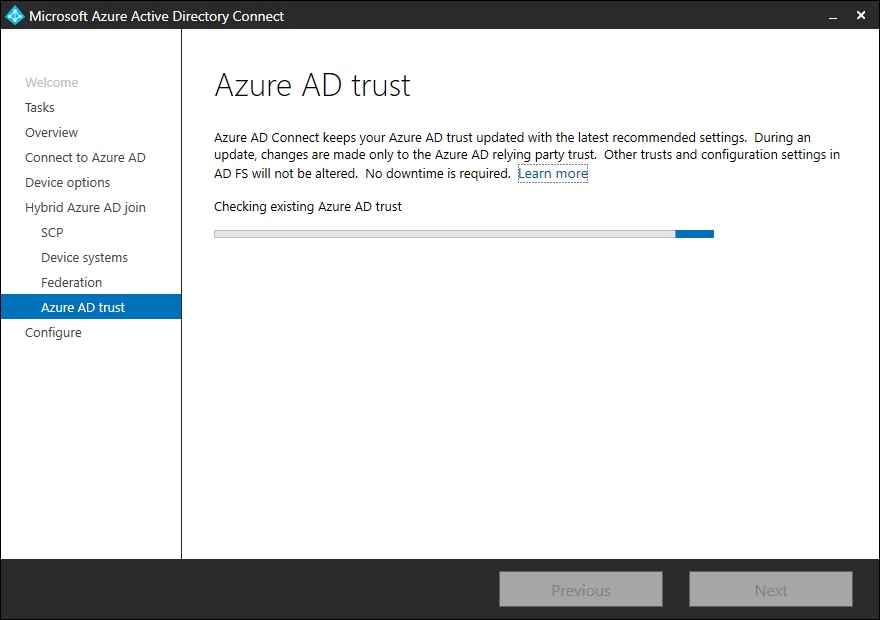880x620 pixels.
Task: Open the Overview step
Action: click(52, 132)
